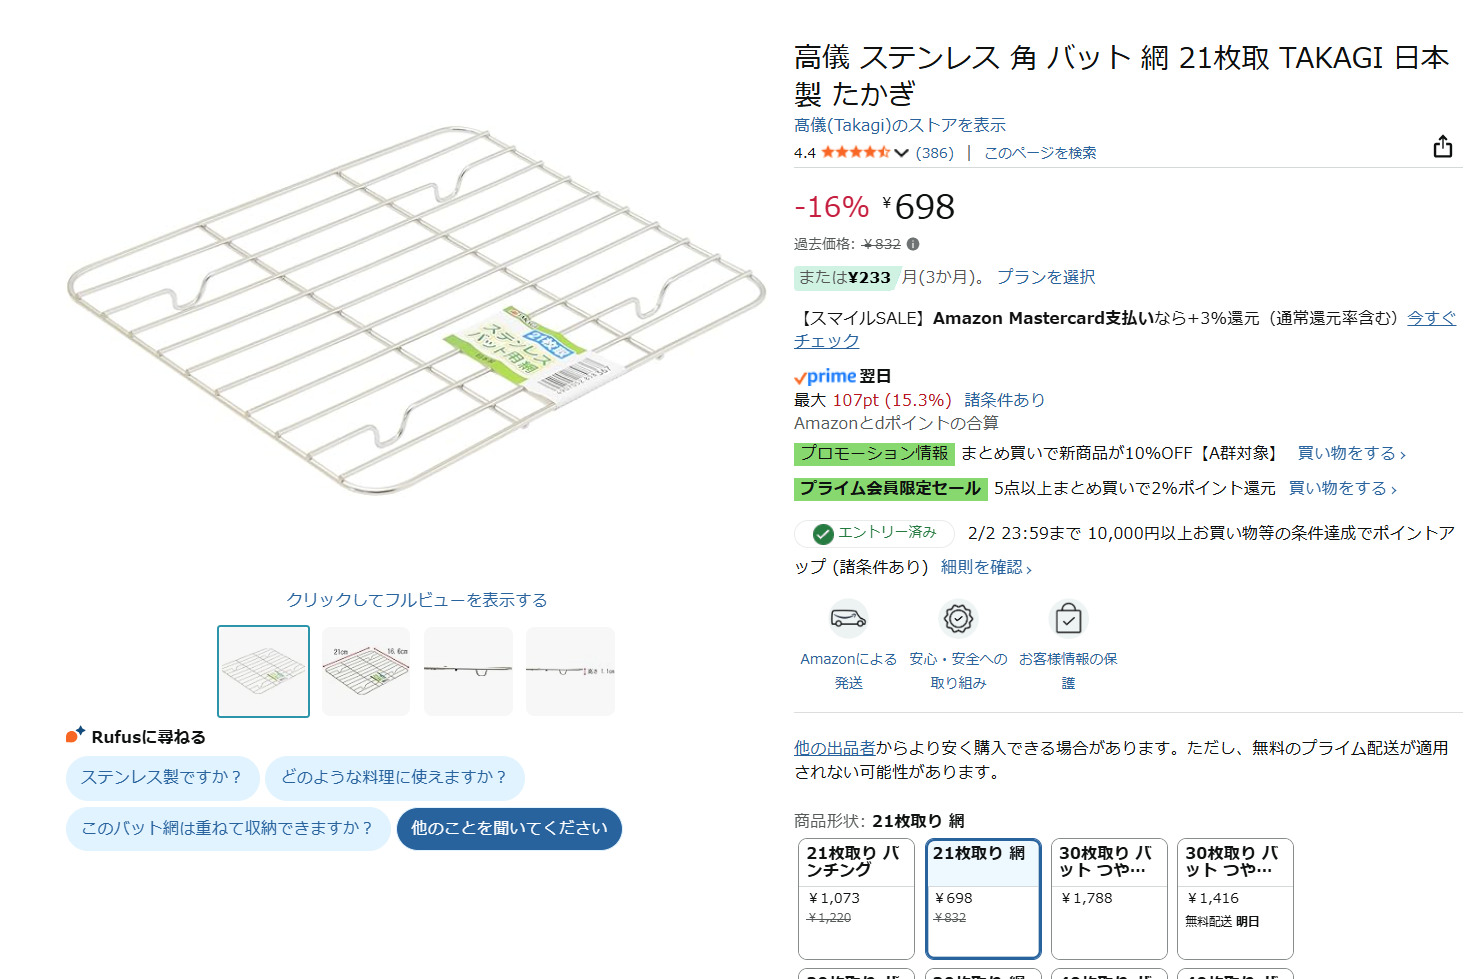Expand the star rating dropdown chevron
This screenshot has height=979, width=1472.
pyautogui.click(x=902, y=153)
